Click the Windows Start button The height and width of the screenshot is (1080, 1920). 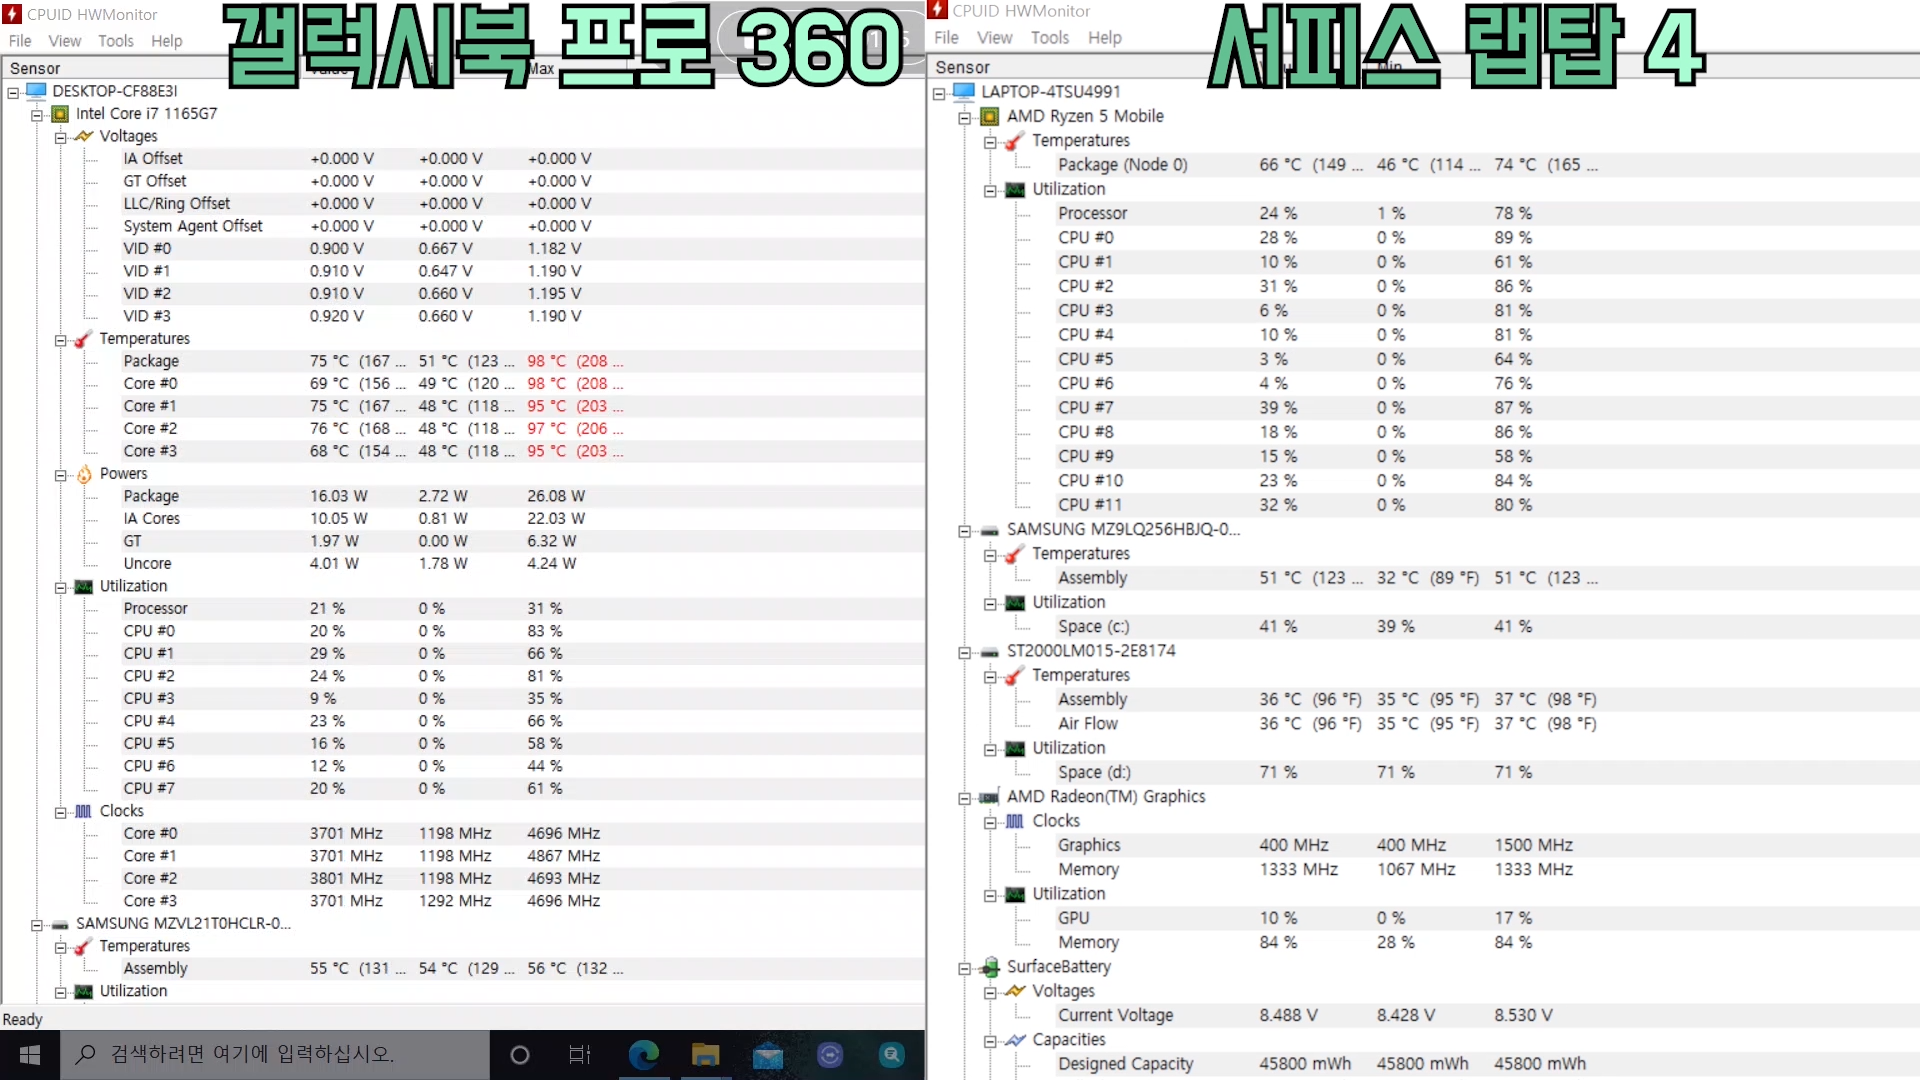(30, 1054)
